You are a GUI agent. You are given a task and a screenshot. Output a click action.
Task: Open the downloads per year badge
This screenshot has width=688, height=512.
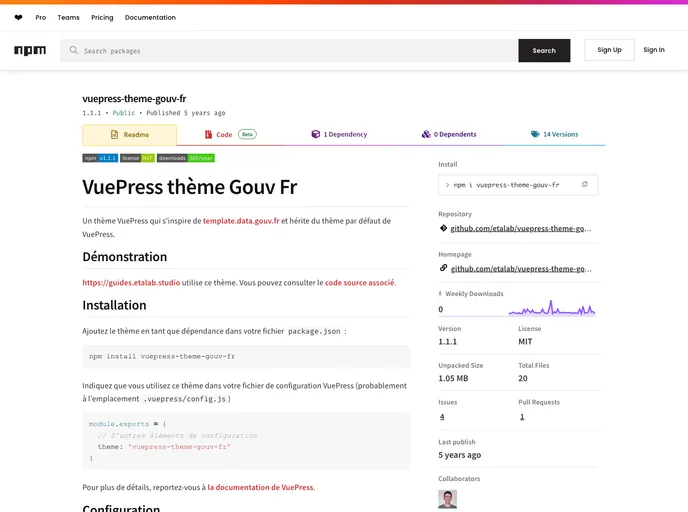click(186, 158)
